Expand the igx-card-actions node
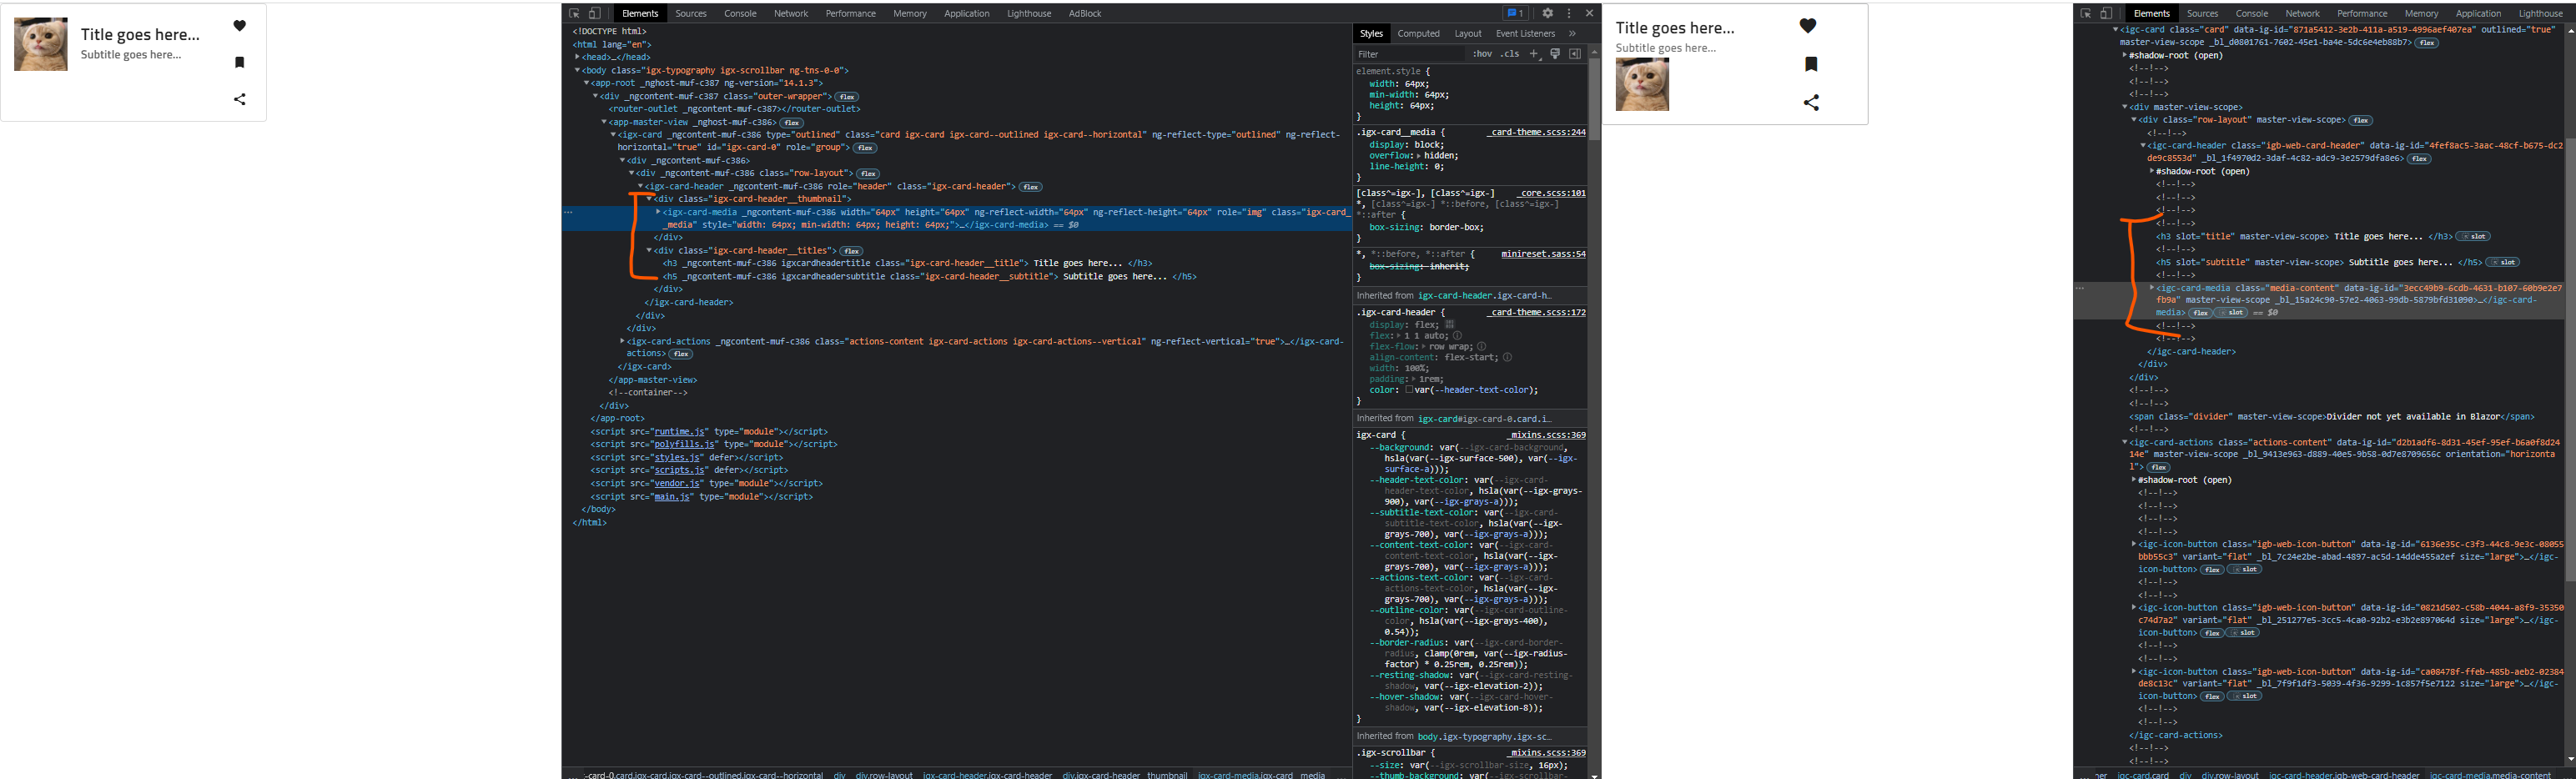 (622, 341)
